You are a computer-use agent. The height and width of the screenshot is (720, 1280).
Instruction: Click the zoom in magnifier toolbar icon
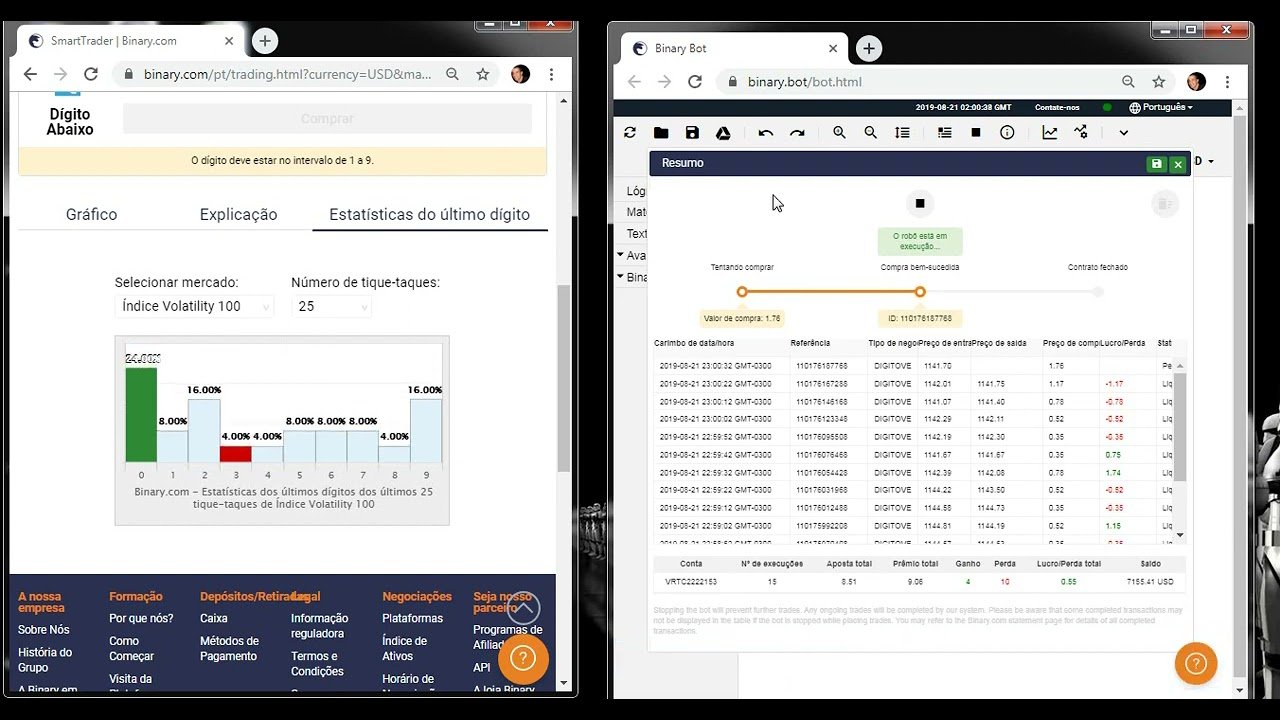(839, 132)
